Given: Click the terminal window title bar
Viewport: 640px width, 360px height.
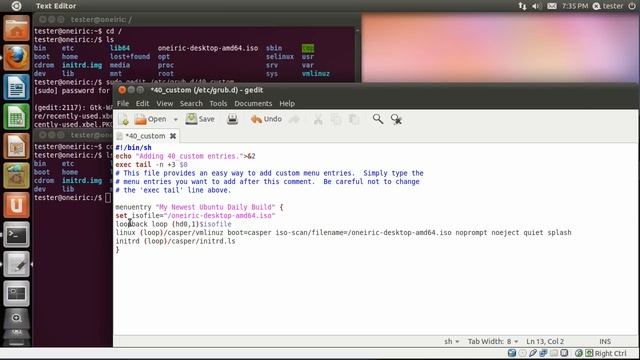Looking at the screenshot, I should tap(196, 19).
